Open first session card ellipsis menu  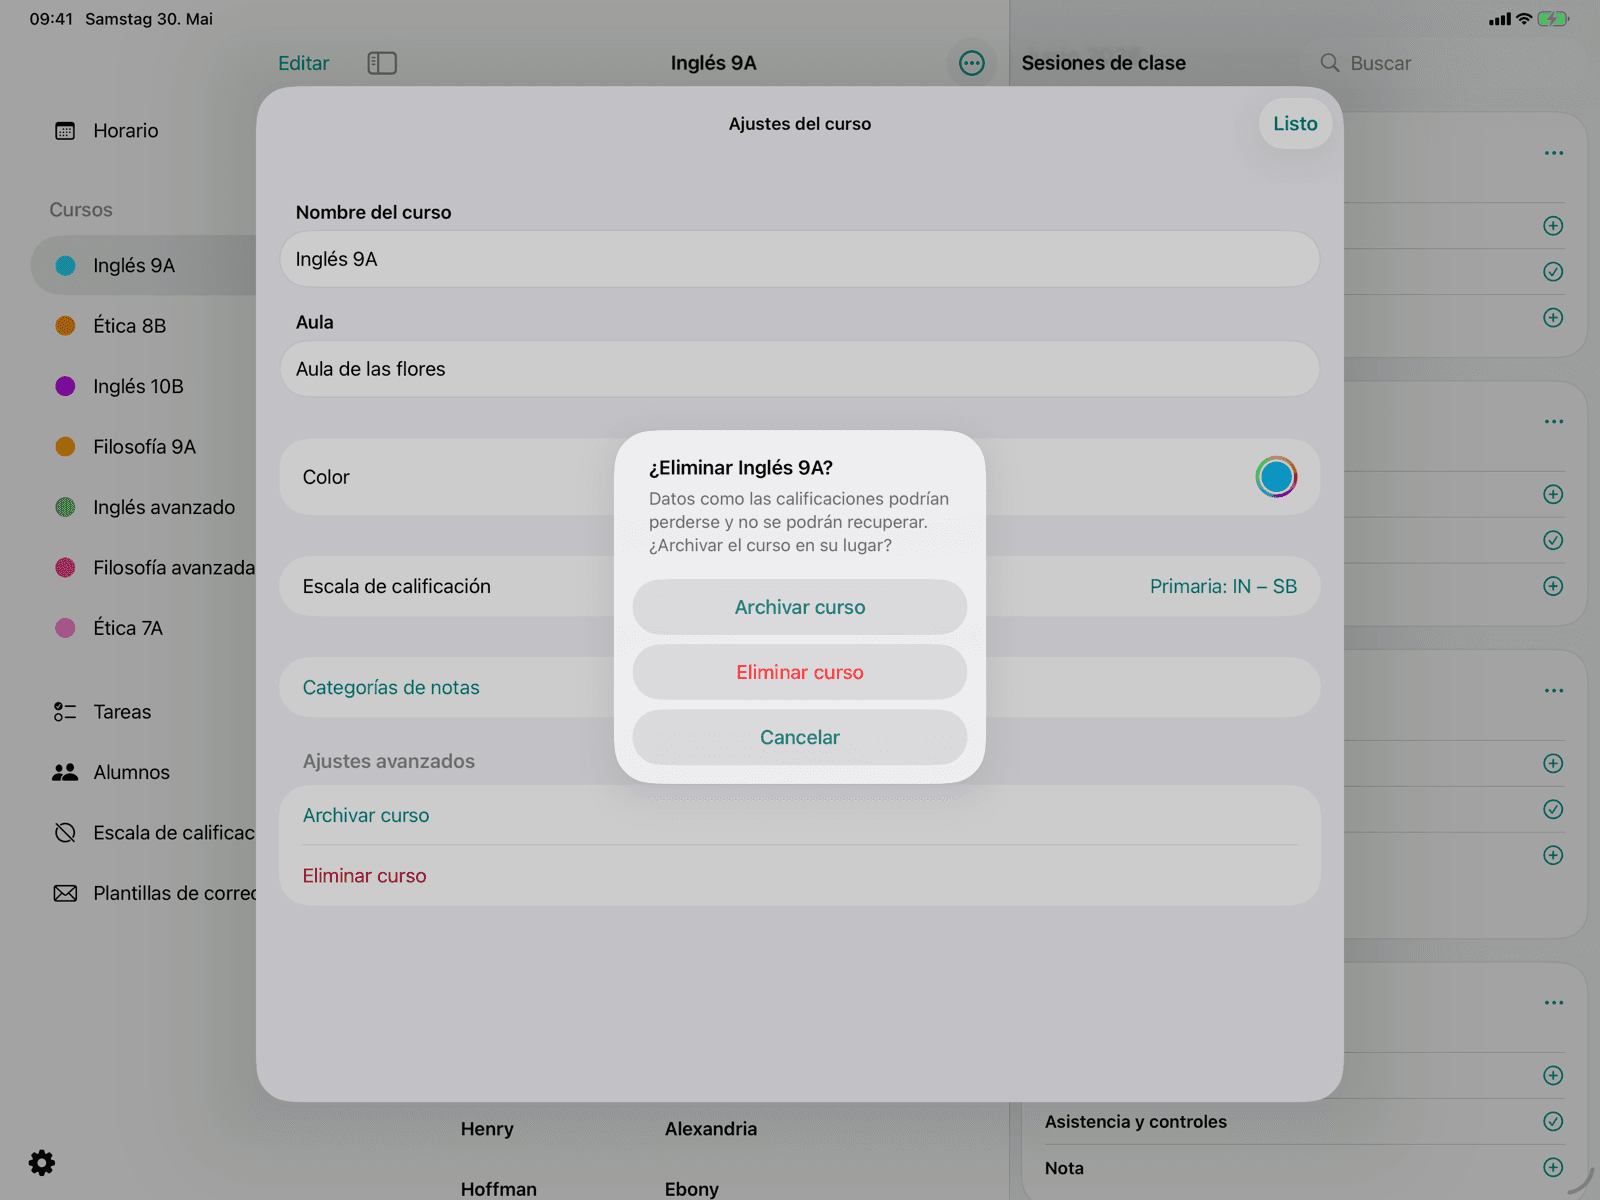tap(1554, 153)
